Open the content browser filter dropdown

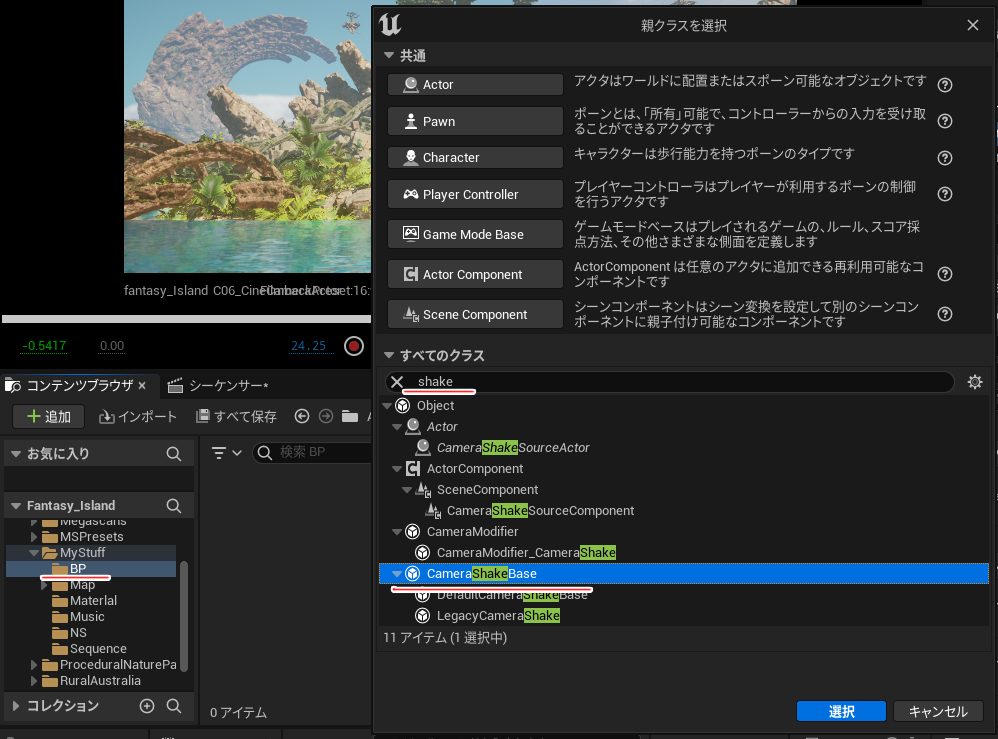point(227,453)
